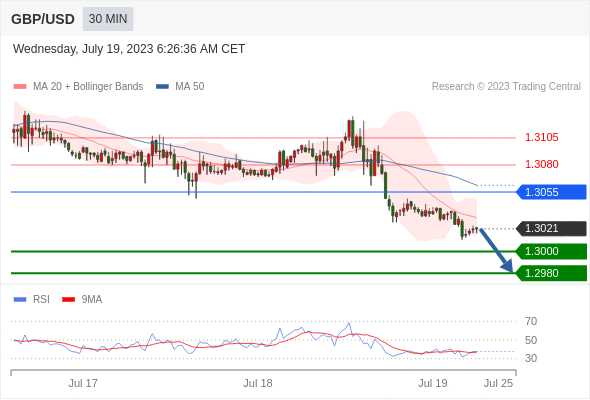Click the 9MA red legend swatch
Viewport: 590px width, 400px height.
[x=68, y=300]
